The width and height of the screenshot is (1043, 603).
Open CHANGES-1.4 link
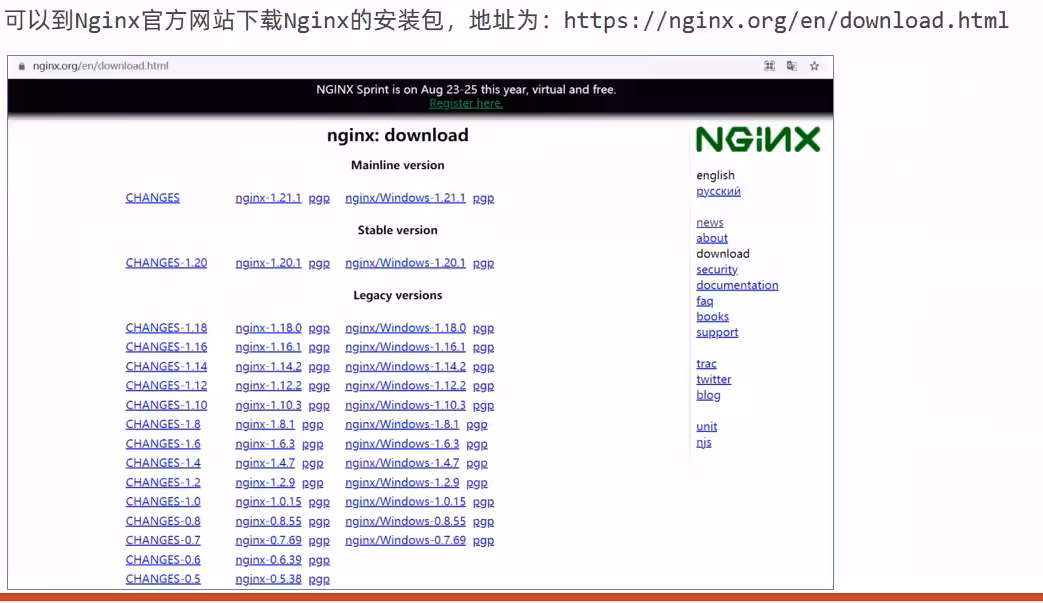tap(163, 463)
